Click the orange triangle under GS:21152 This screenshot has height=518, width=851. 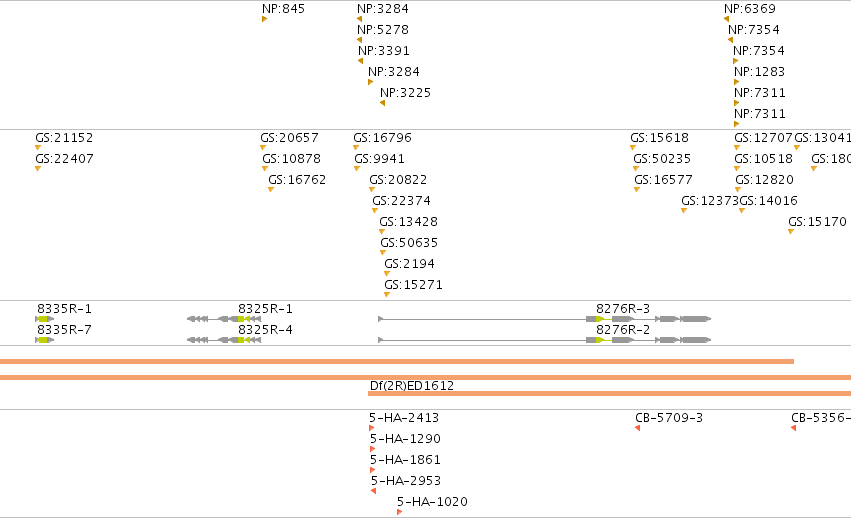(x=37, y=148)
